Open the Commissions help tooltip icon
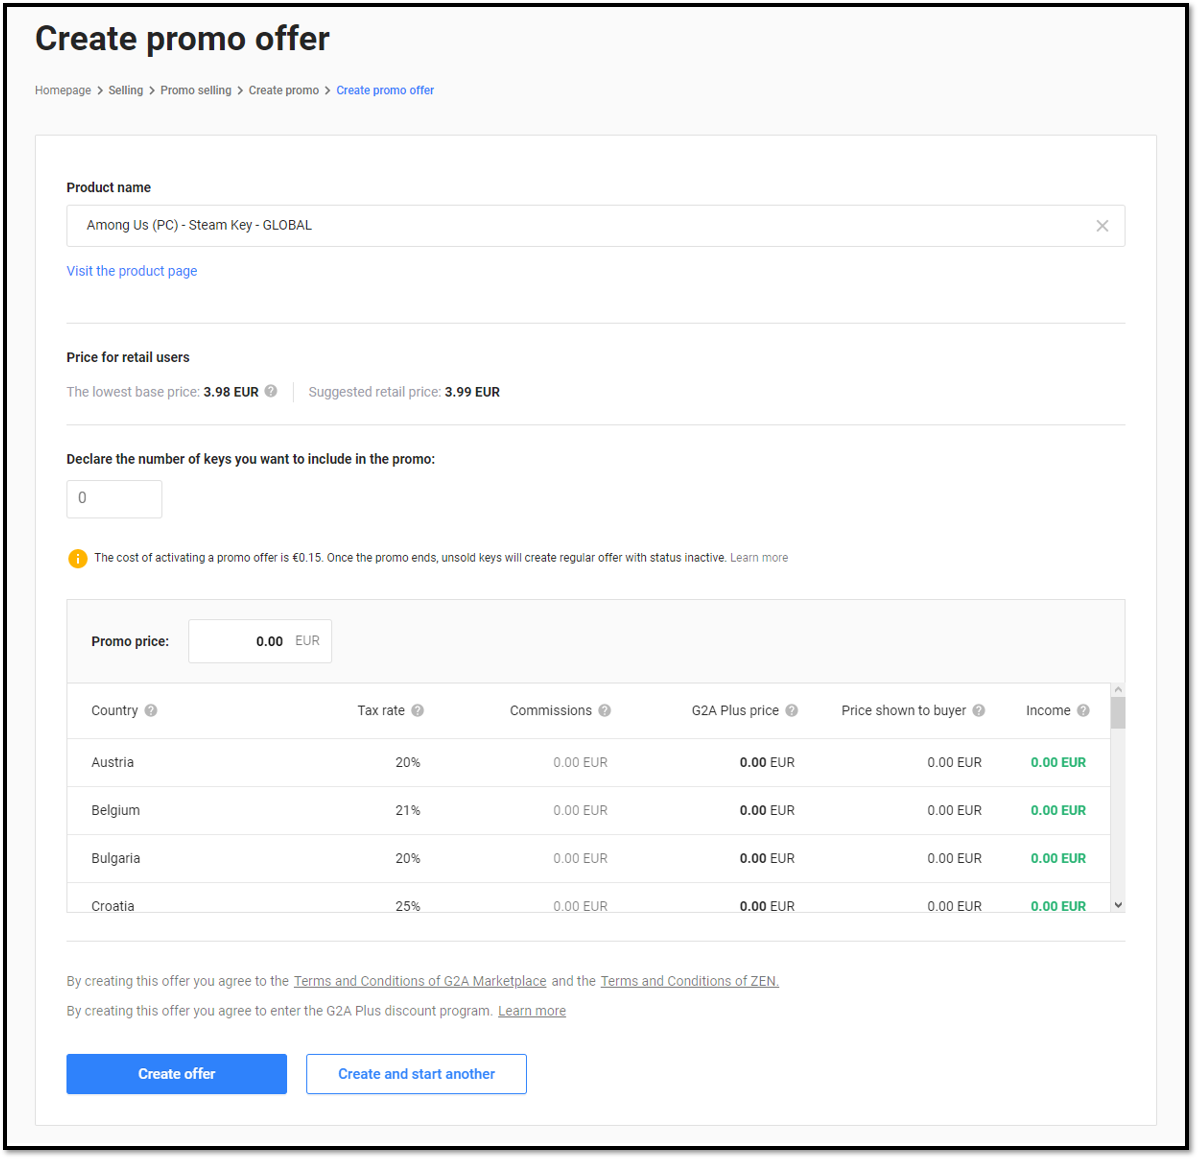Image resolution: width=1198 pixels, height=1159 pixels. click(605, 711)
